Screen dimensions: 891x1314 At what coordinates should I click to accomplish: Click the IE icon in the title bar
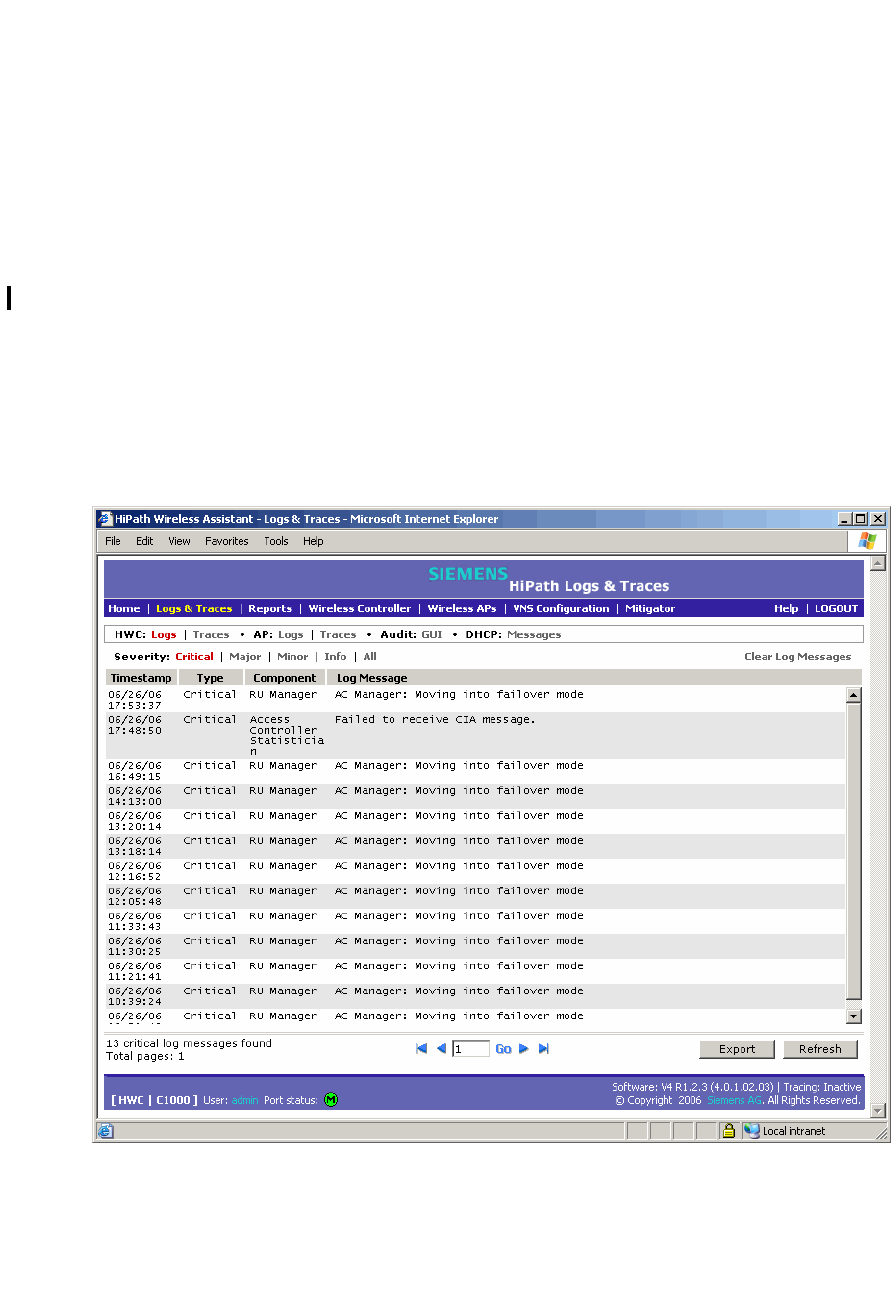click(105, 519)
